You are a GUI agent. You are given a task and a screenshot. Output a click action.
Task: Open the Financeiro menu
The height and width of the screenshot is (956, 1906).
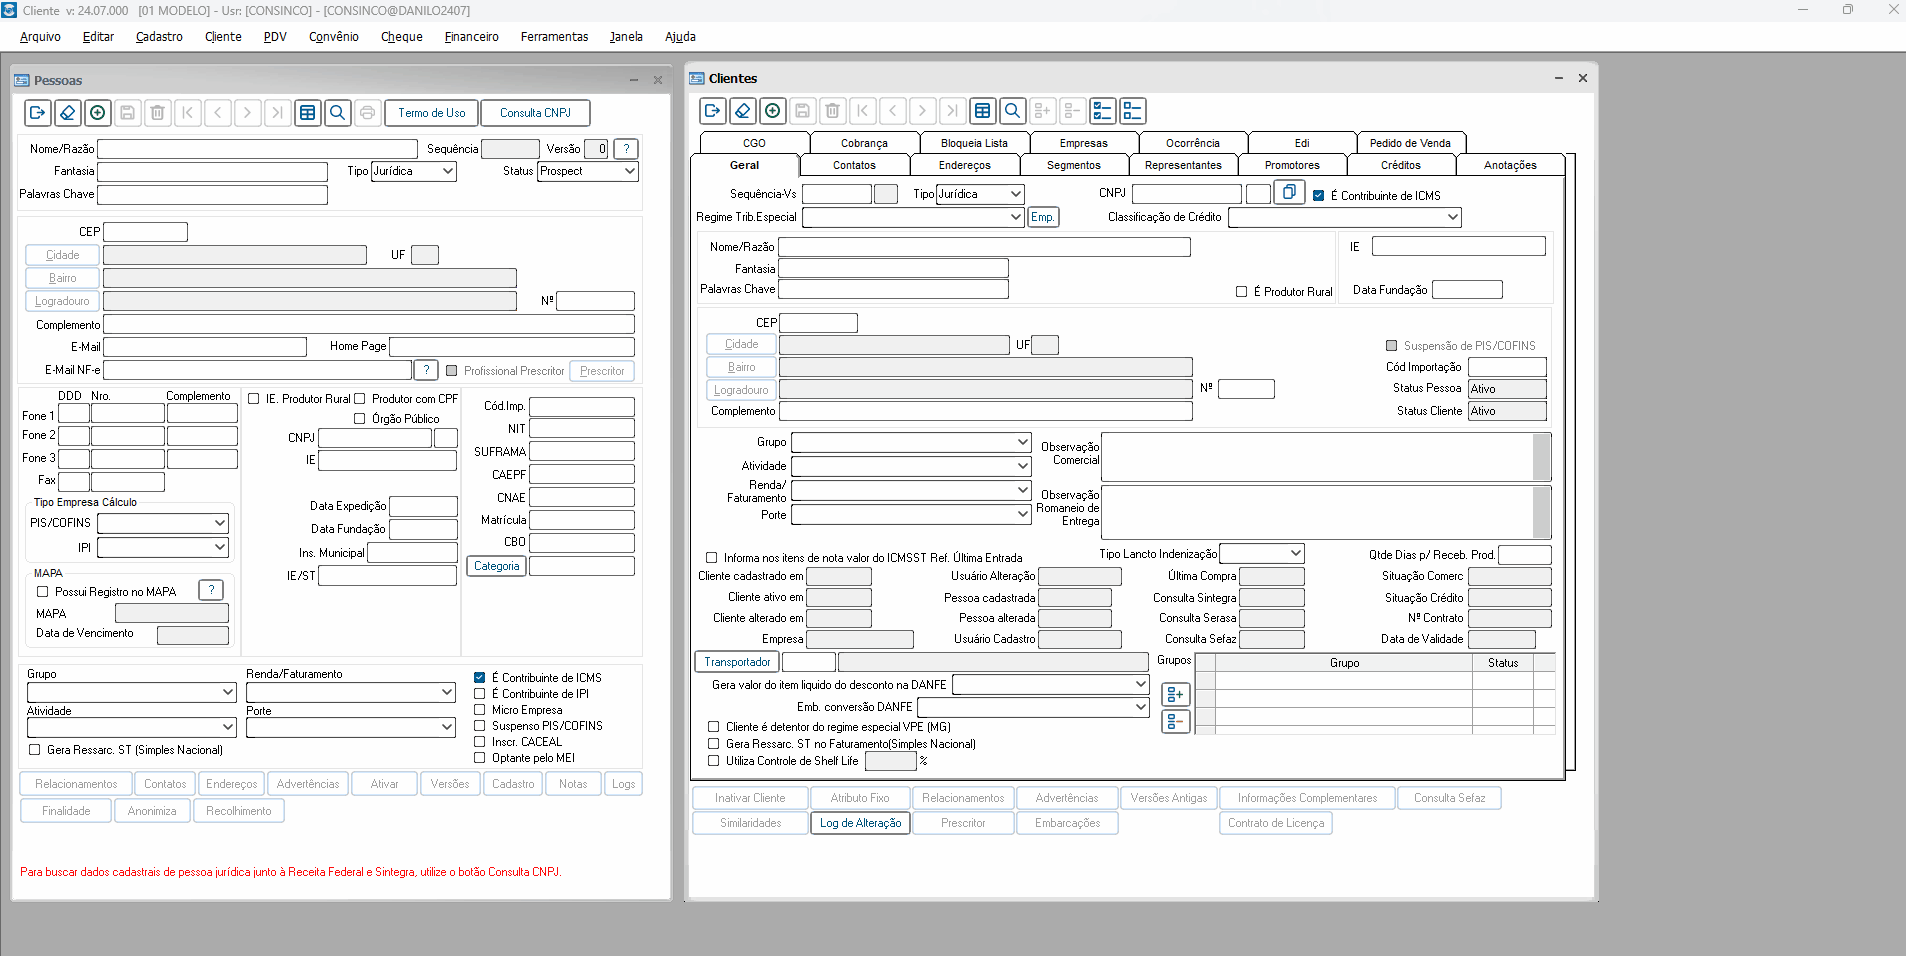471,37
